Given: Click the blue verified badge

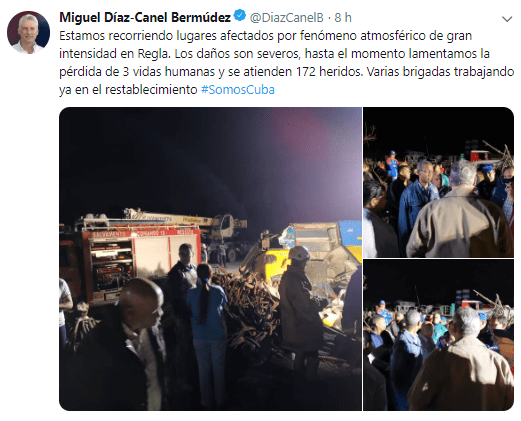Looking at the screenshot, I should coord(240,15).
